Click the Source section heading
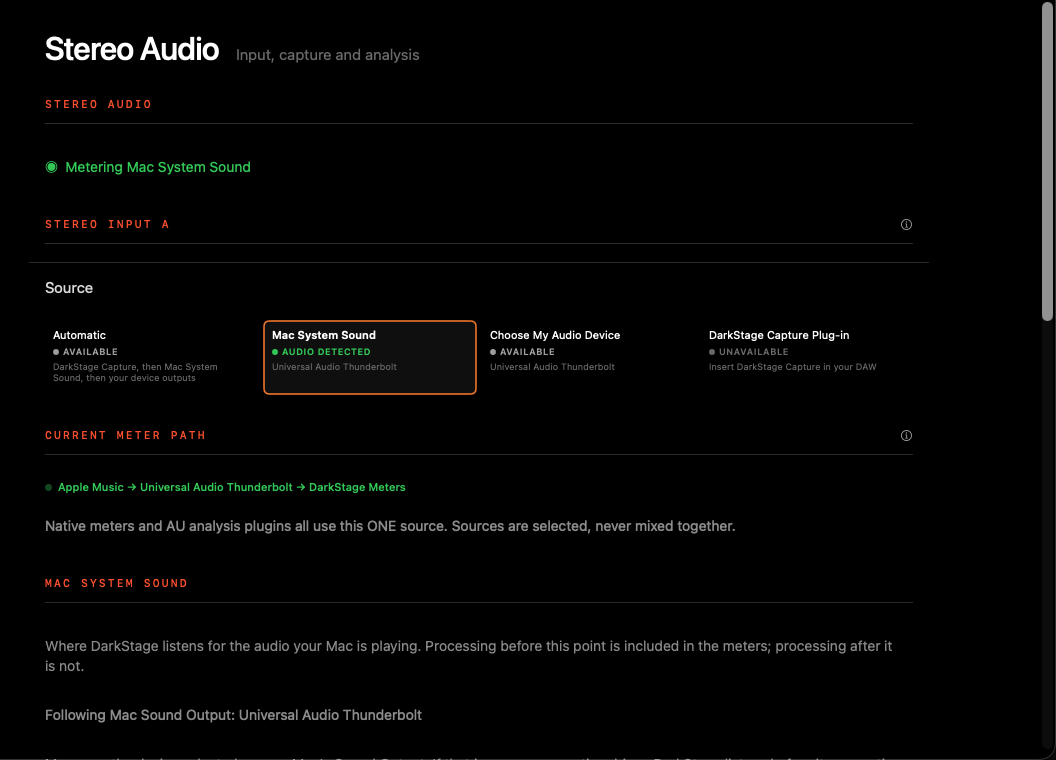 (69, 288)
